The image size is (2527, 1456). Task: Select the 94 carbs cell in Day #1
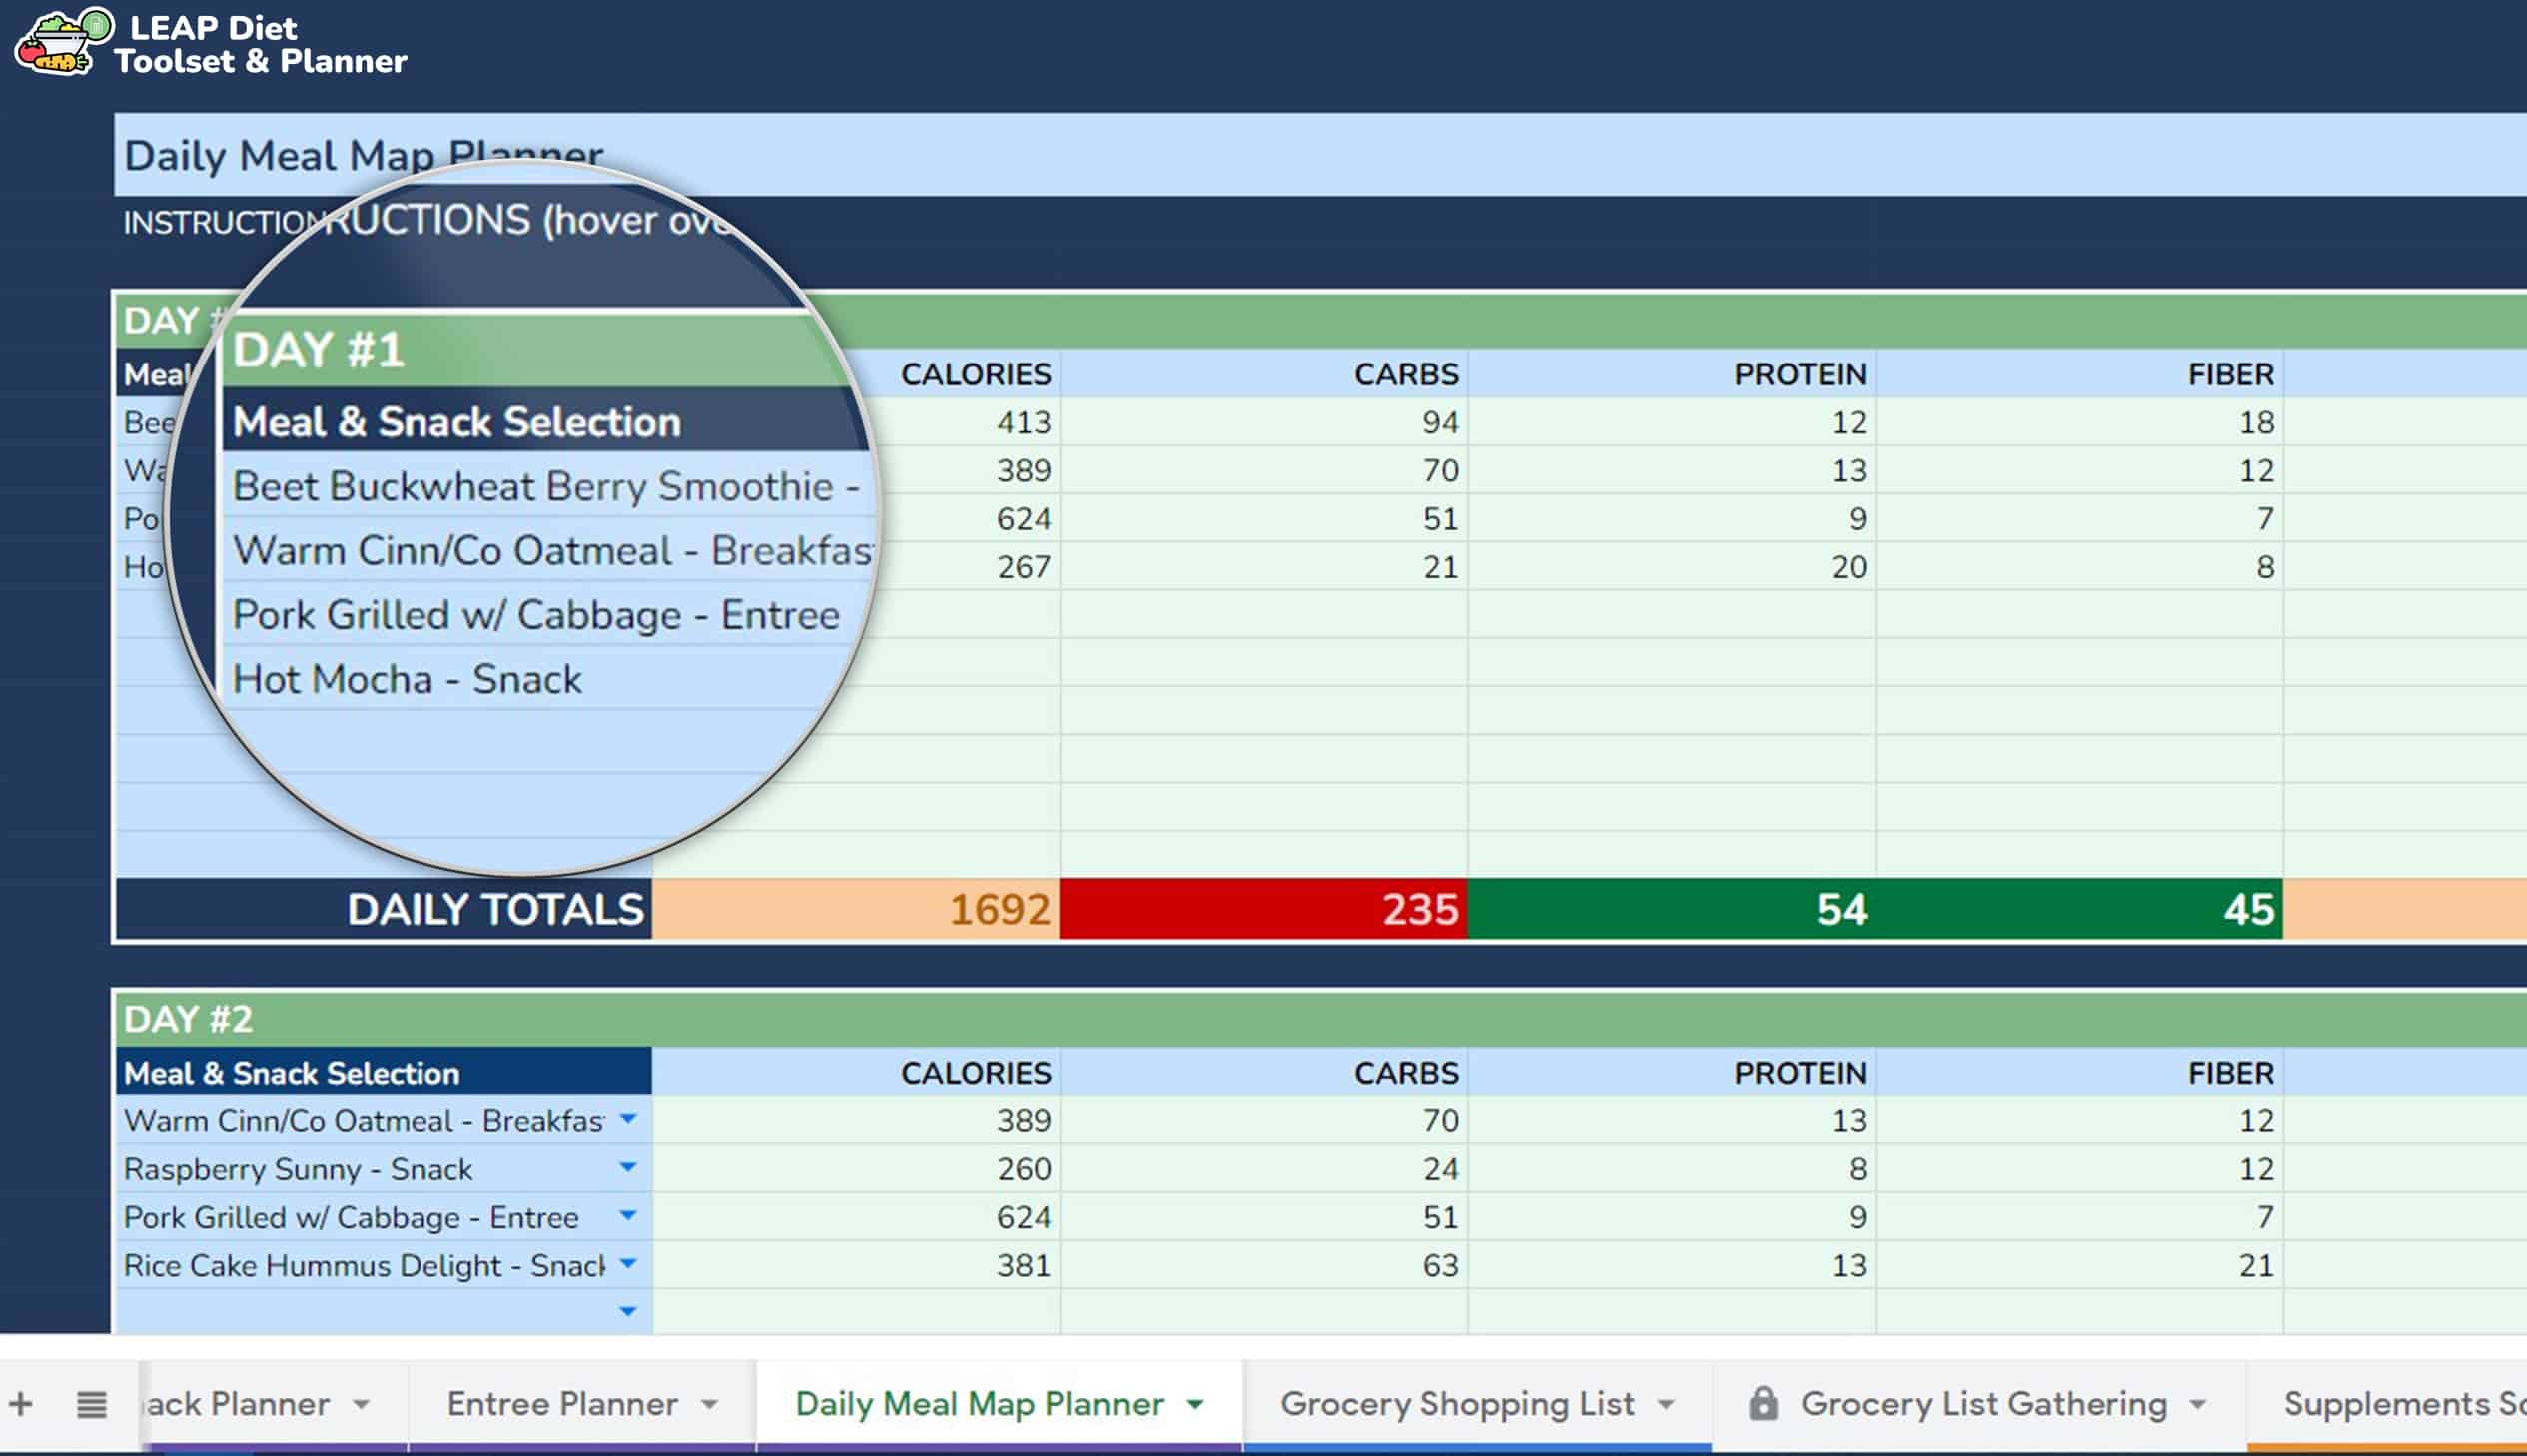(x=1264, y=422)
